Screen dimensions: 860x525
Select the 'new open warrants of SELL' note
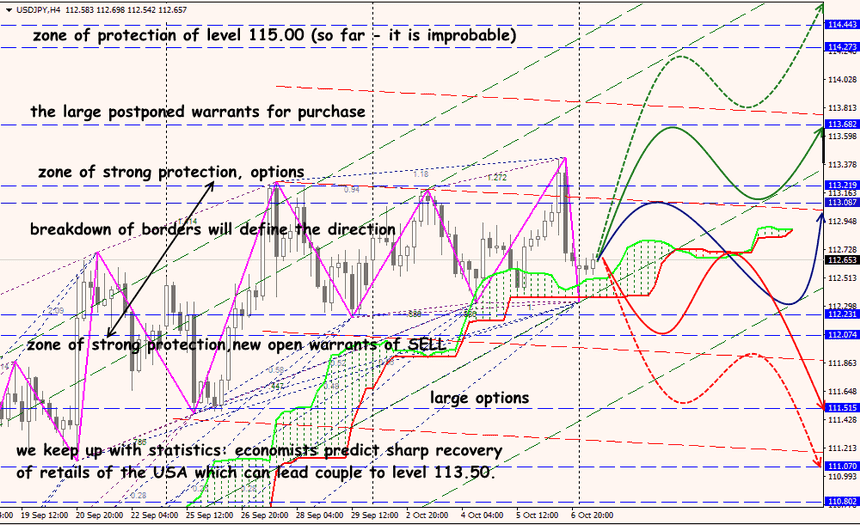[236, 345]
